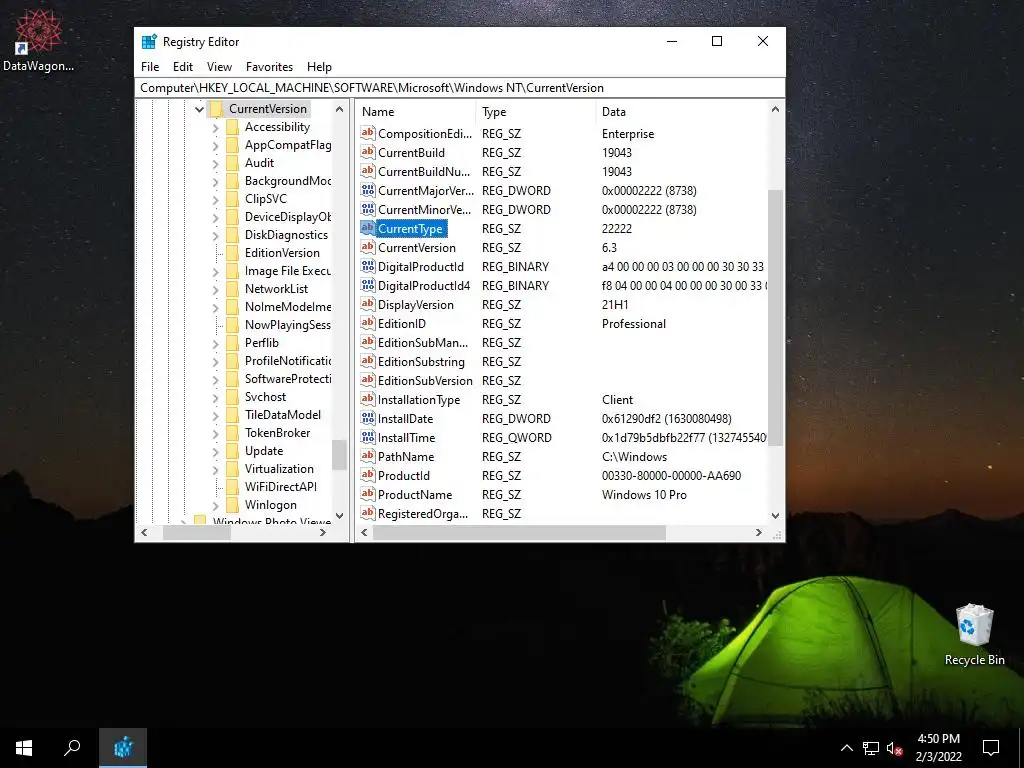Select the CurrentType value name
1024x768 pixels.
pos(410,229)
